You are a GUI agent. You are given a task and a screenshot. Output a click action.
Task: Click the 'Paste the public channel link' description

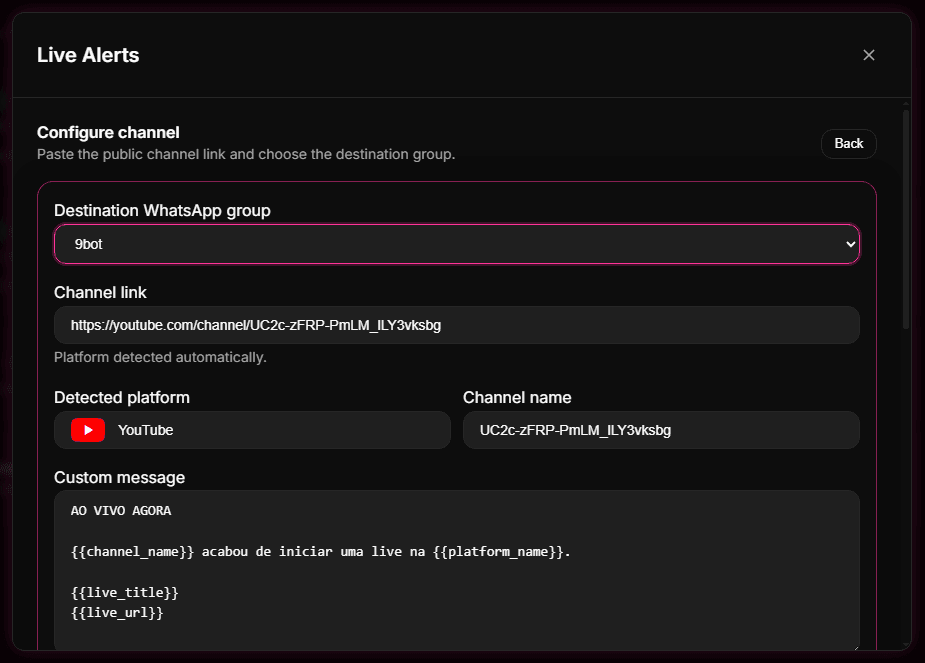246,155
